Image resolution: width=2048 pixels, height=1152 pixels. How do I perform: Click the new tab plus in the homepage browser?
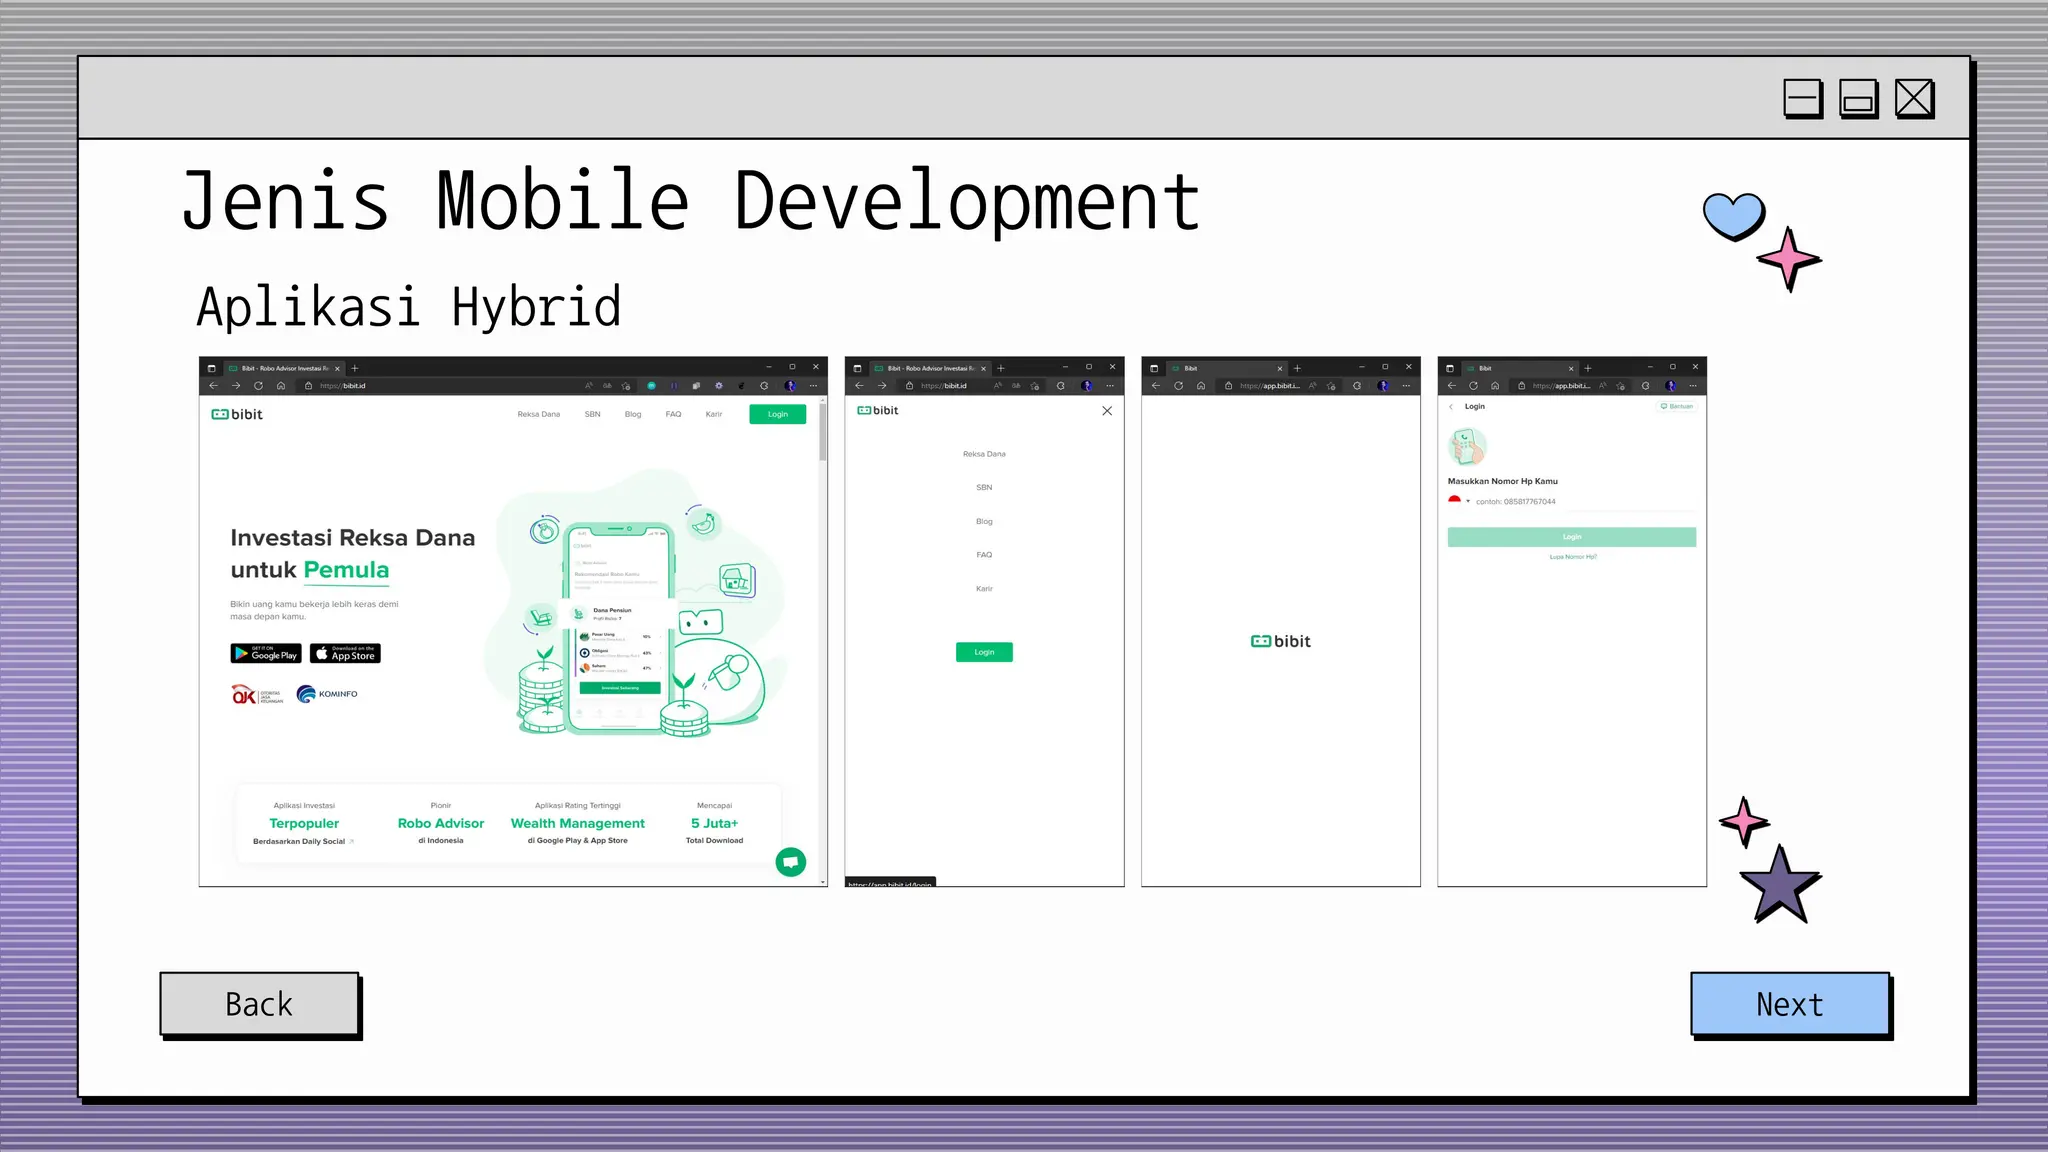coord(354,368)
